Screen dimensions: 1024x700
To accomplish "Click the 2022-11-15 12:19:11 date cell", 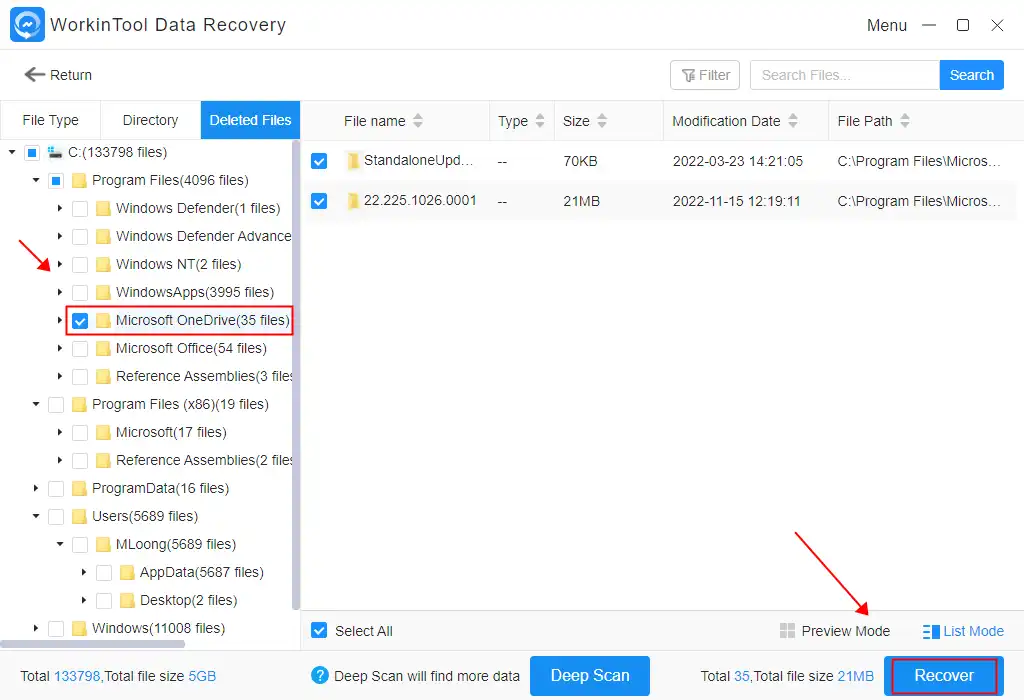I will click(736, 201).
